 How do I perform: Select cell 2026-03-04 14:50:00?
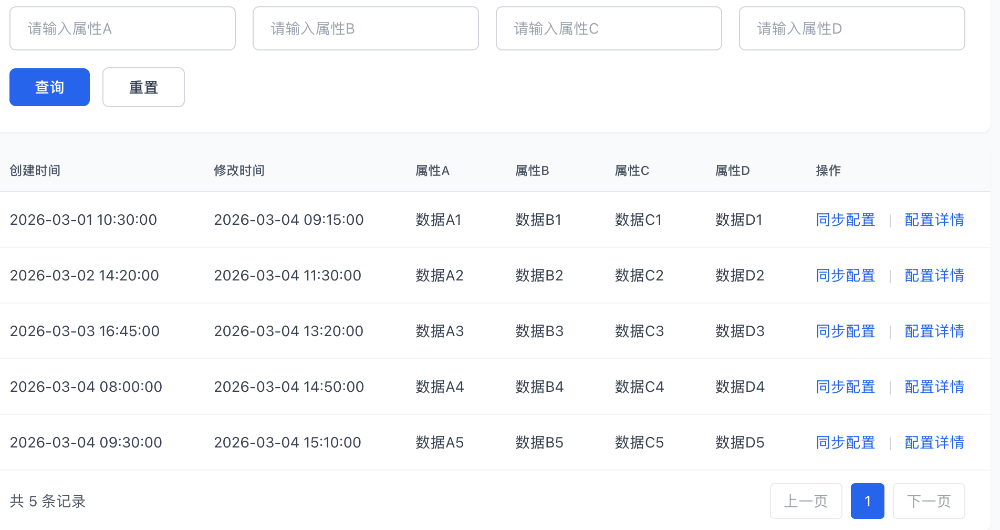(x=289, y=386)
